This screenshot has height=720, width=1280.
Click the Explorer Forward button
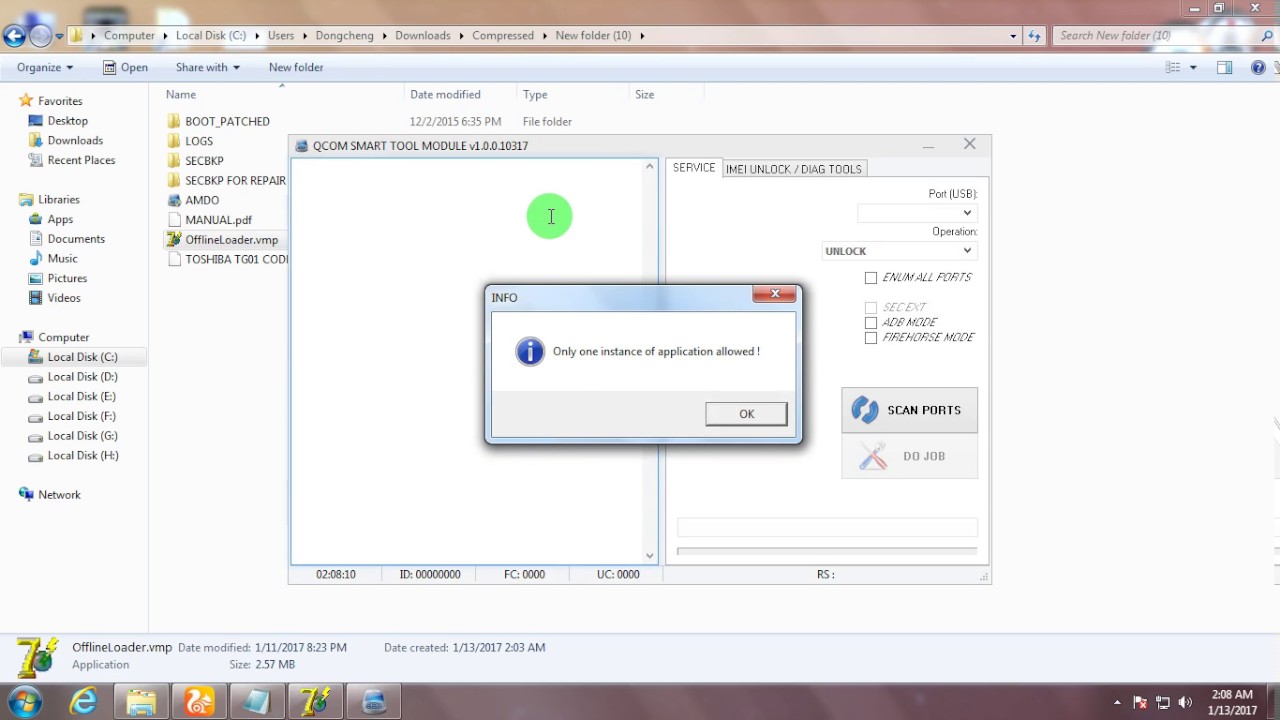pos(40,36)
